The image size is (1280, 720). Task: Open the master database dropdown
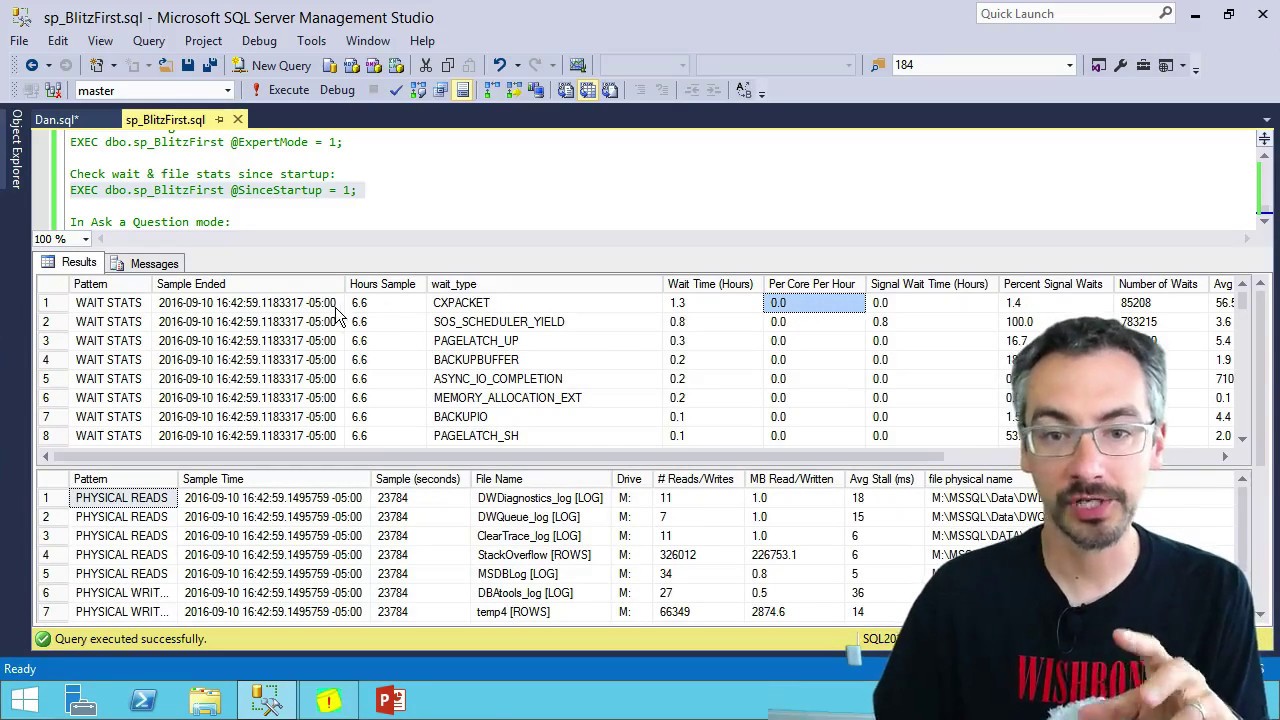(x=155, y=91)
